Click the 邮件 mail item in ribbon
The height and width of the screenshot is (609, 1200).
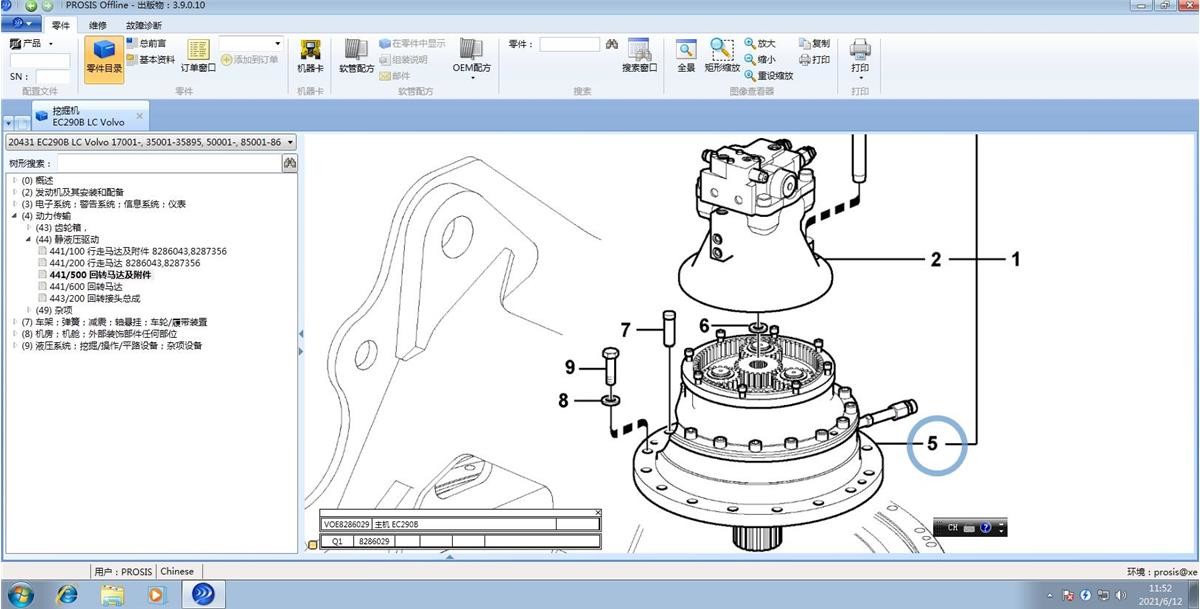pos(394,75)
